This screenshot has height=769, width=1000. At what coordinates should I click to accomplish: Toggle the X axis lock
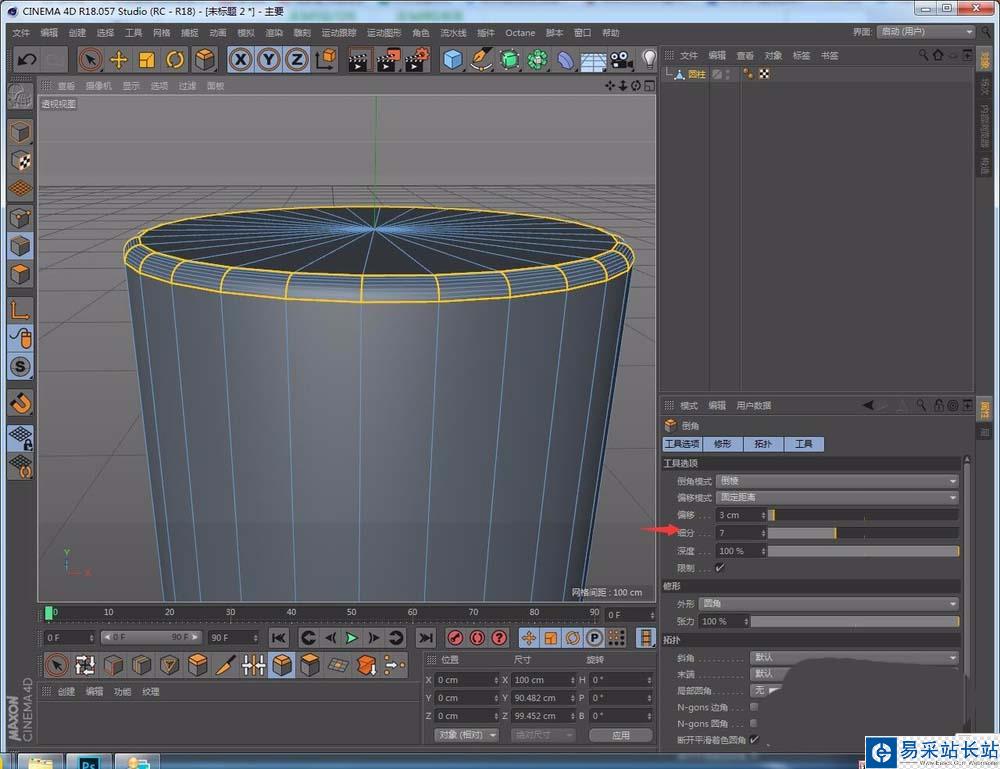click(x=240, y=59)
